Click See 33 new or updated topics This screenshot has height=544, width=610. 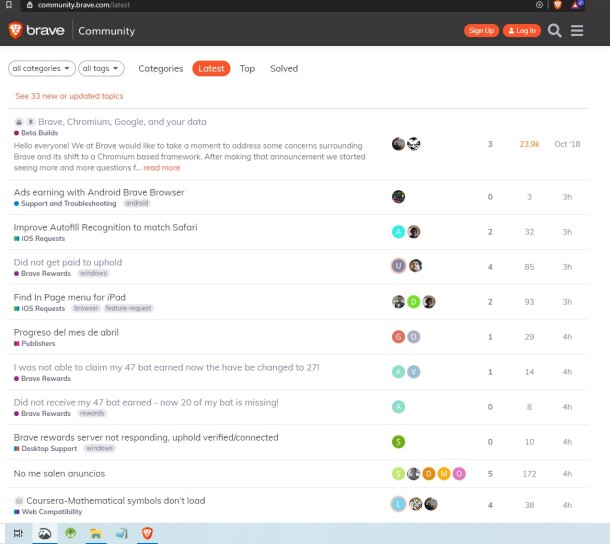pos(69,96)
